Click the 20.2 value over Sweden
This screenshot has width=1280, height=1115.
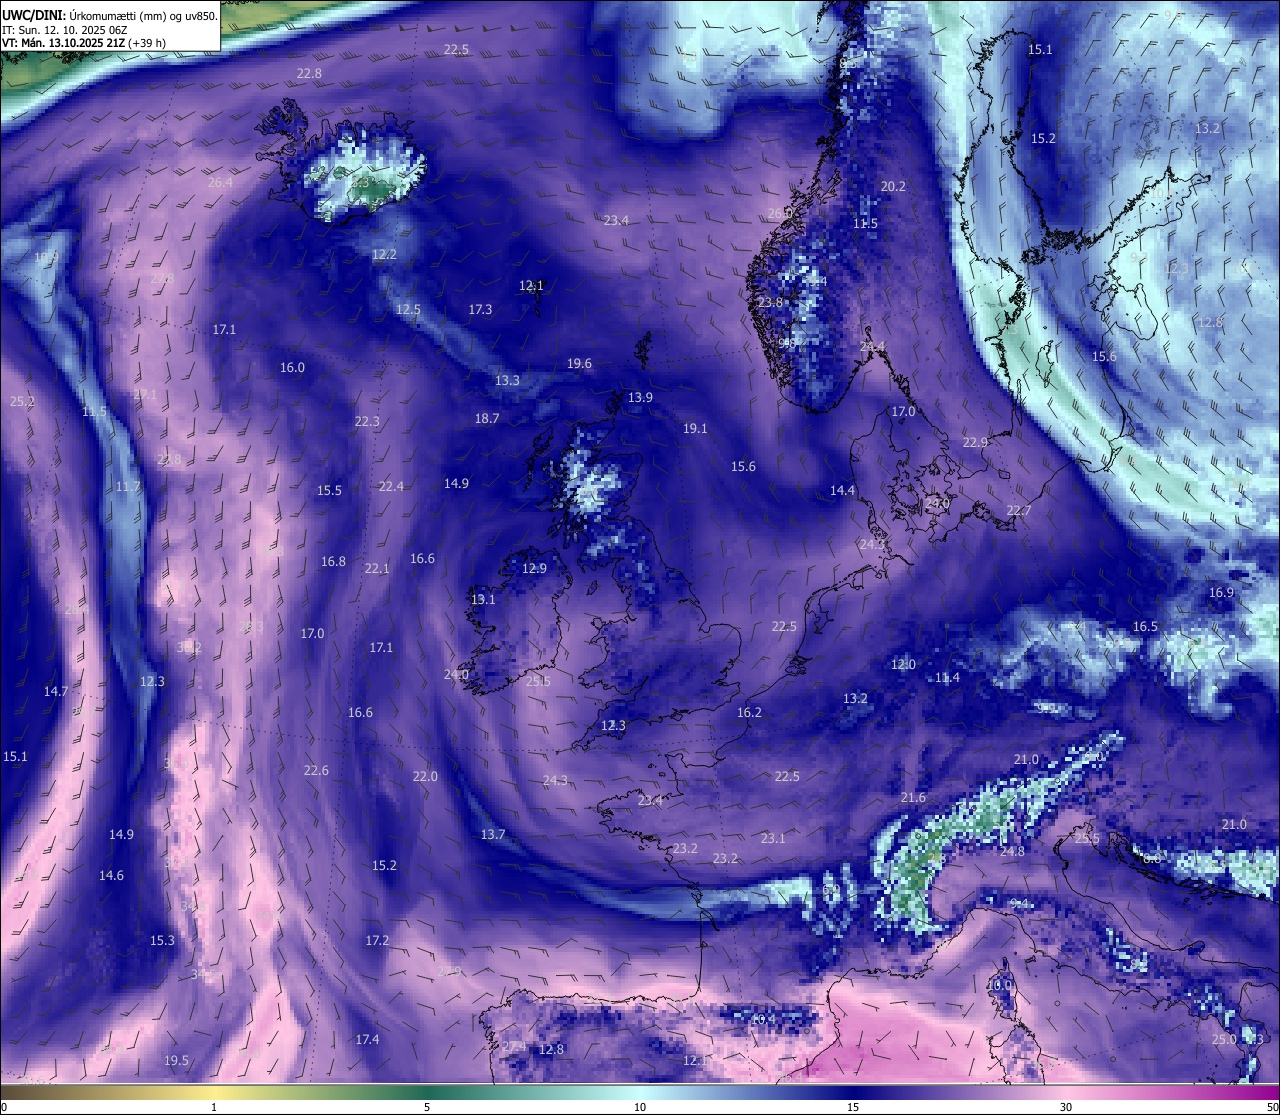(893, 186)
